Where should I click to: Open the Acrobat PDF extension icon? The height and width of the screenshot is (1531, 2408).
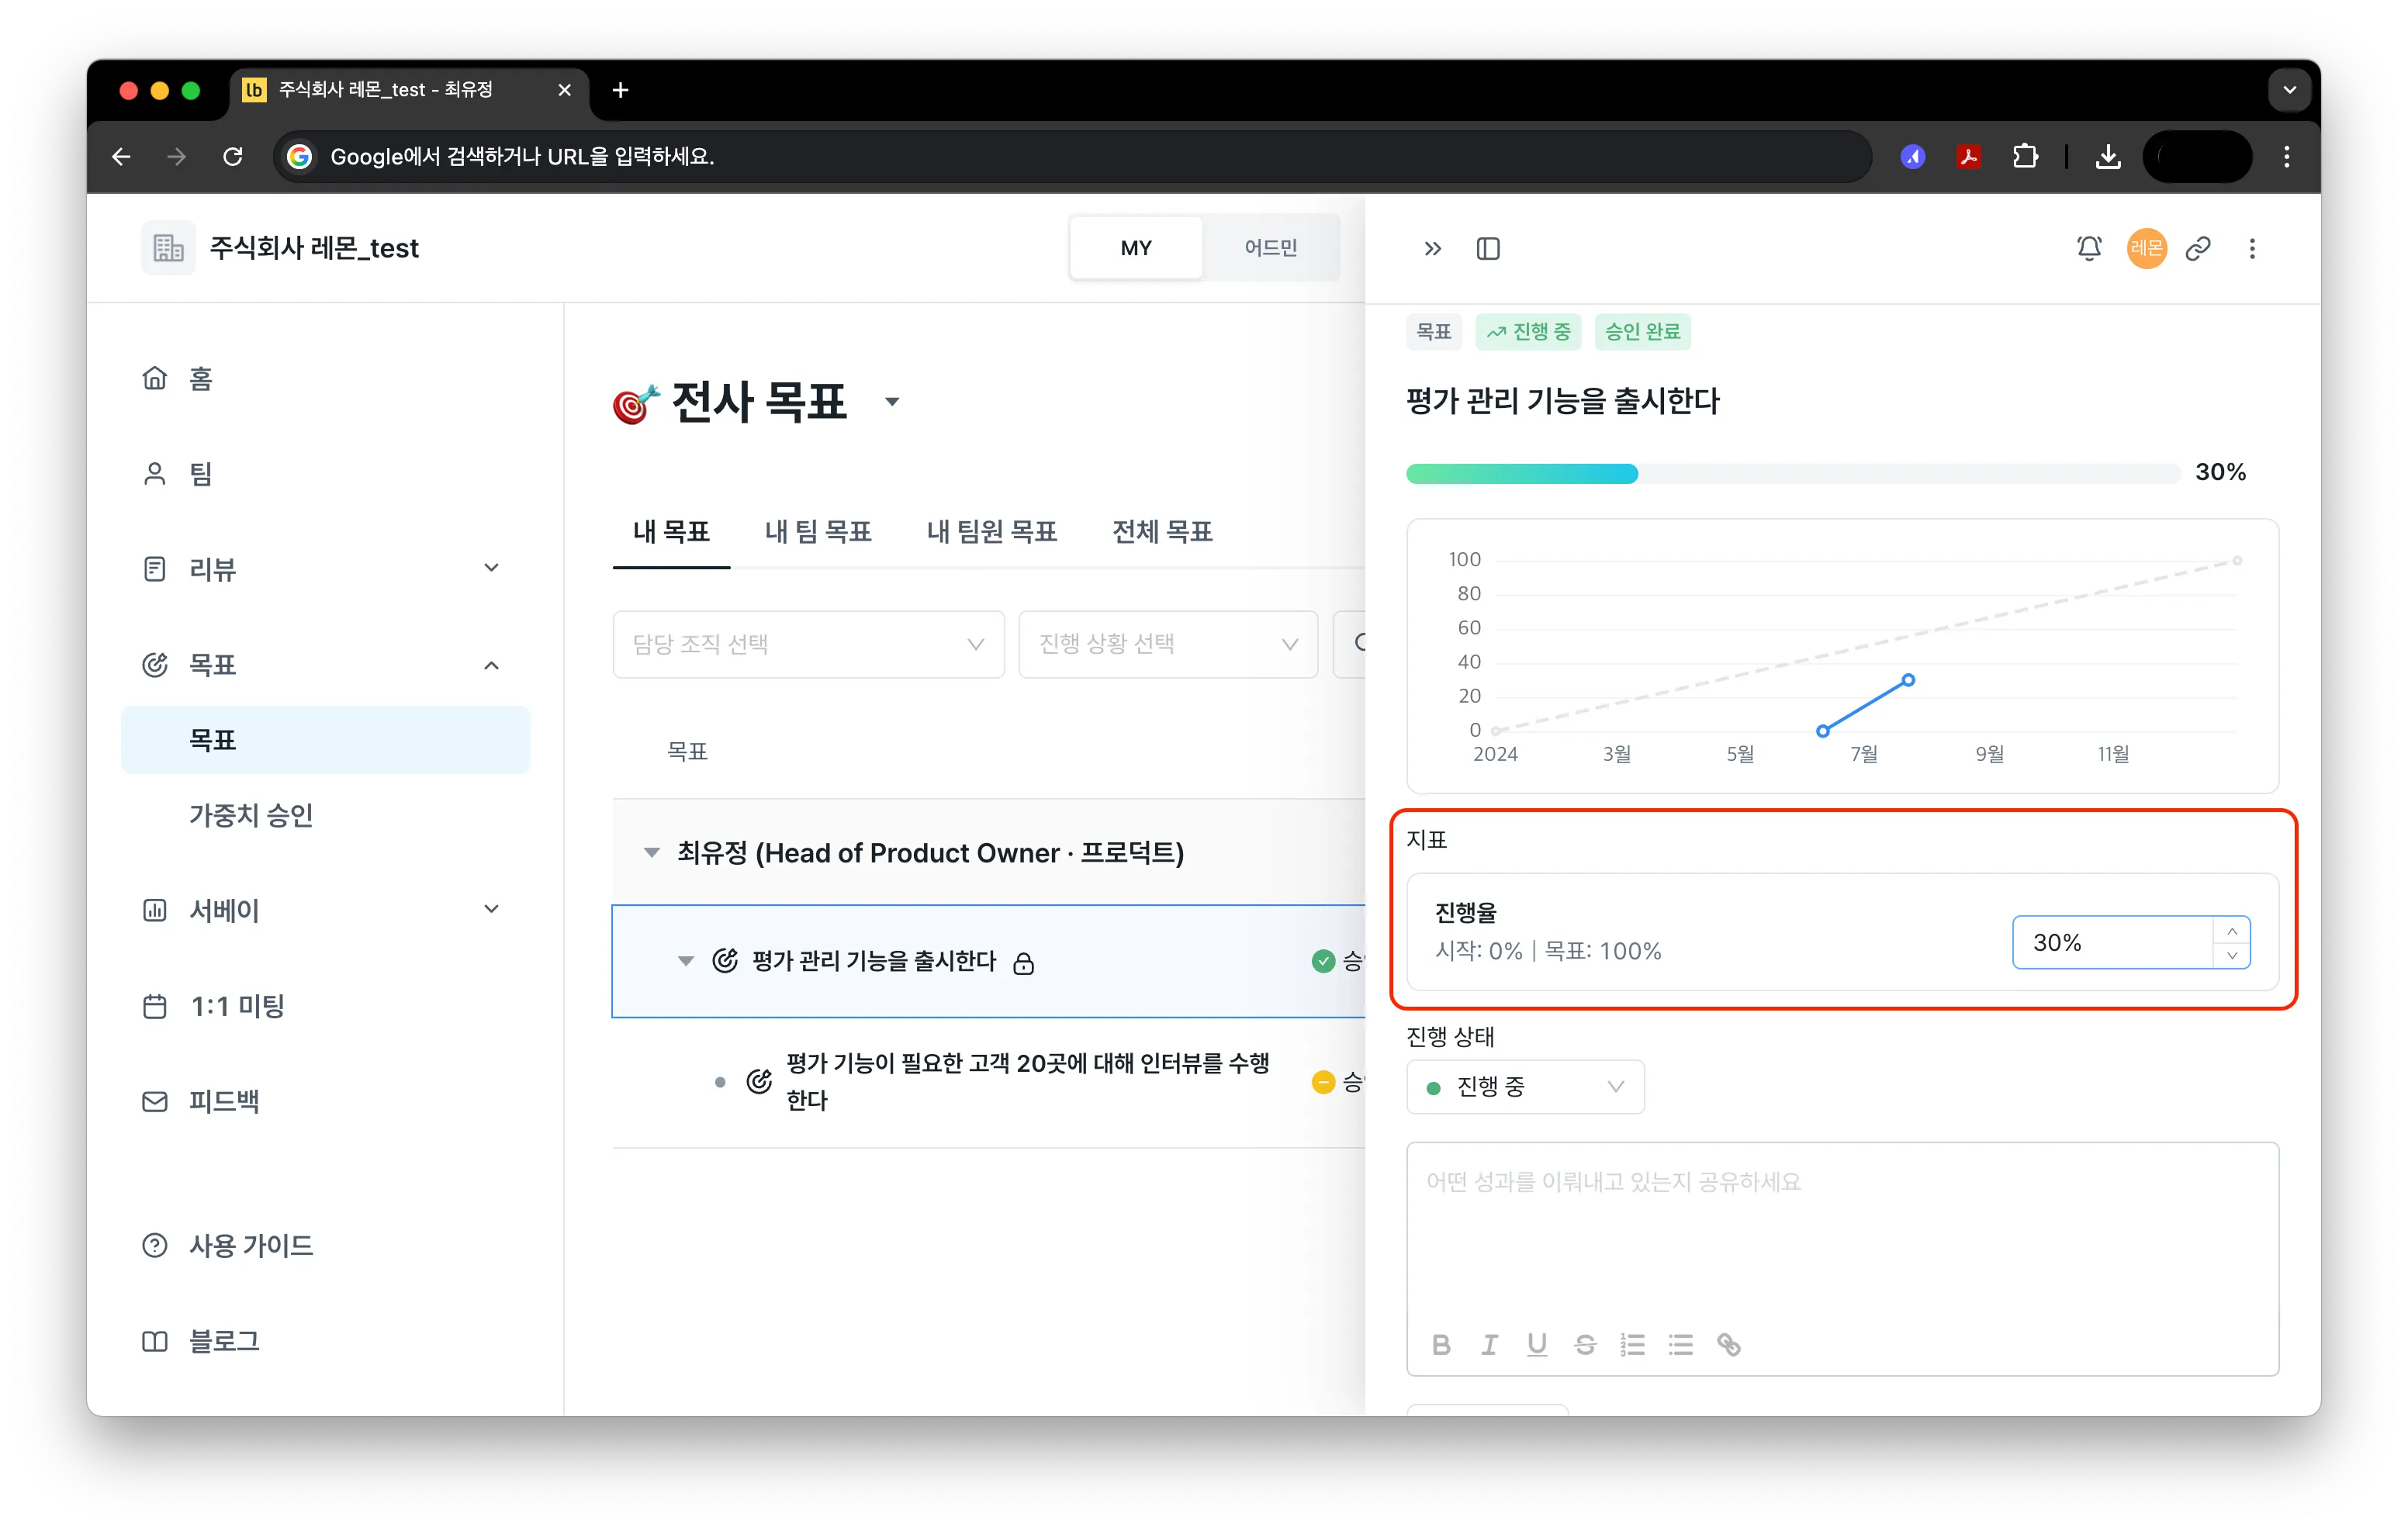pyautogui.click(x=1968, y=156)
